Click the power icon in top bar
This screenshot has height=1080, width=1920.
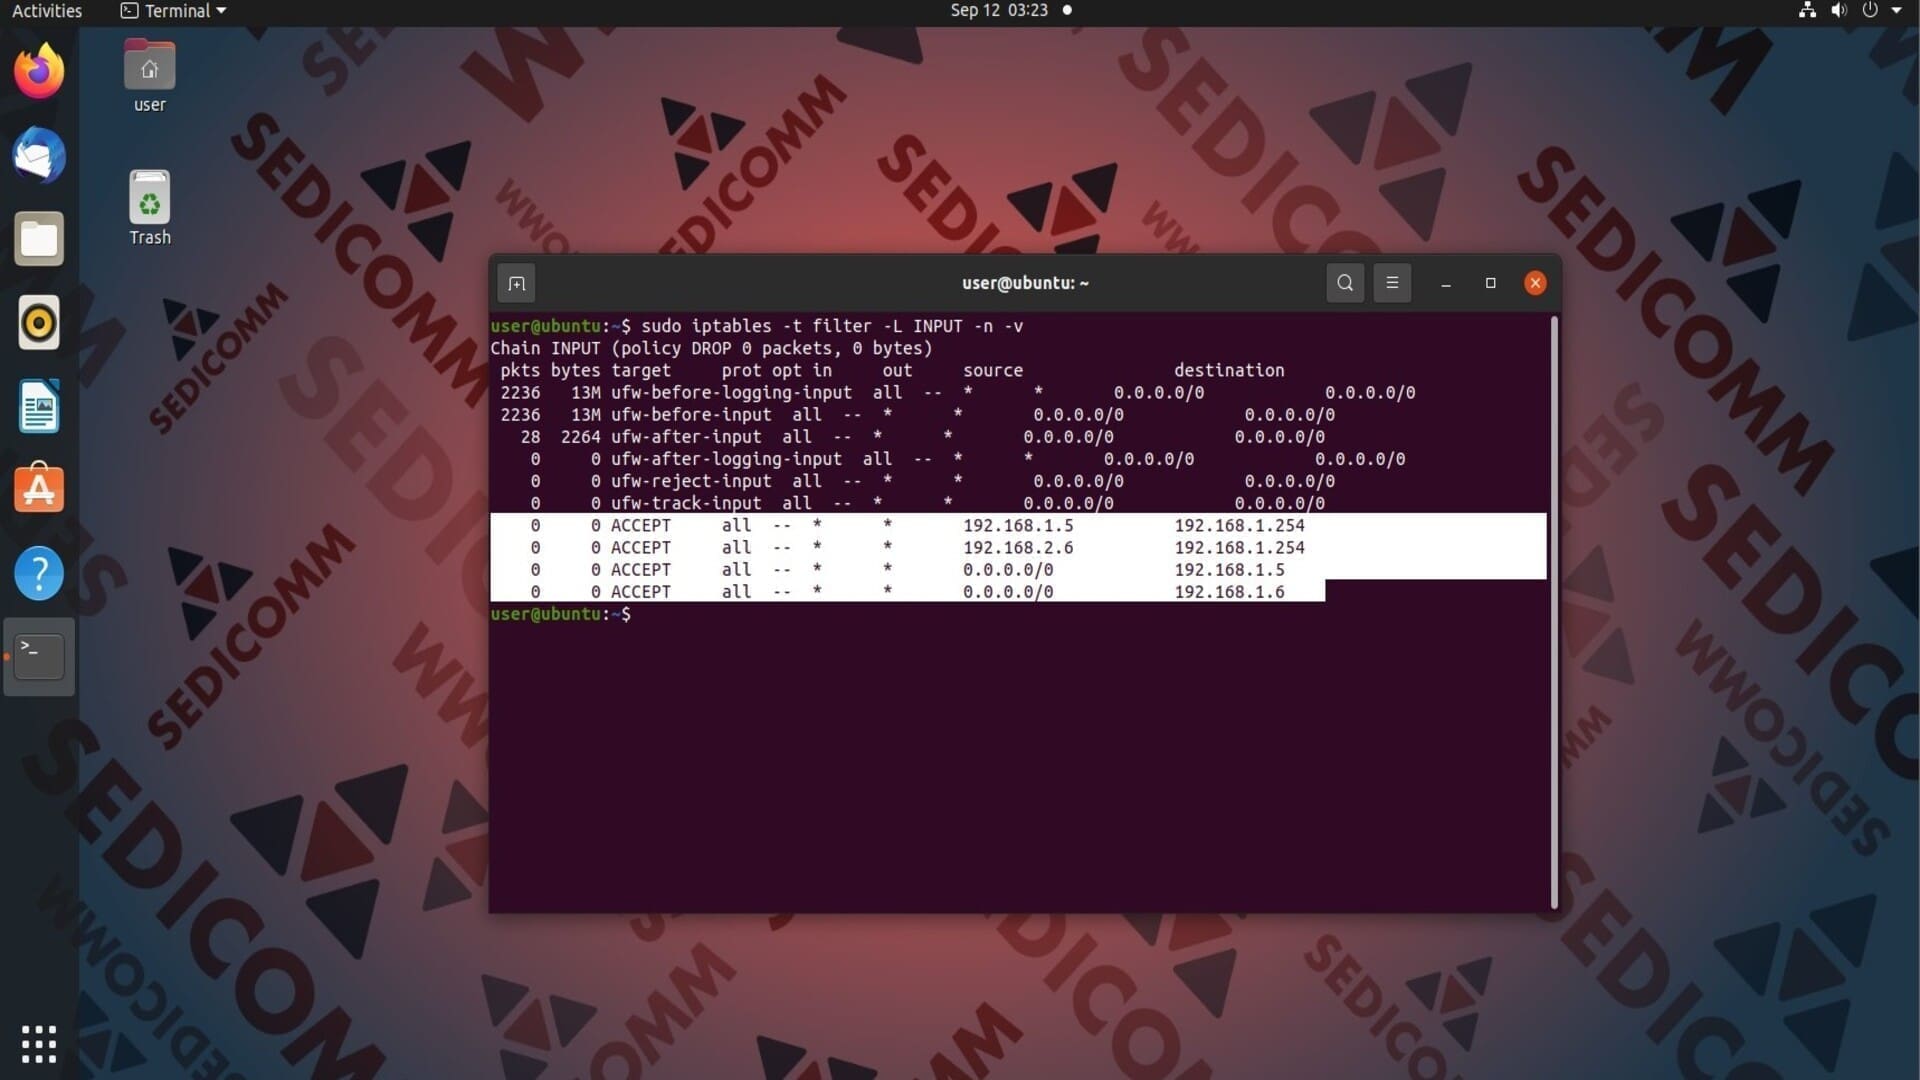[x=1870, y=11]
